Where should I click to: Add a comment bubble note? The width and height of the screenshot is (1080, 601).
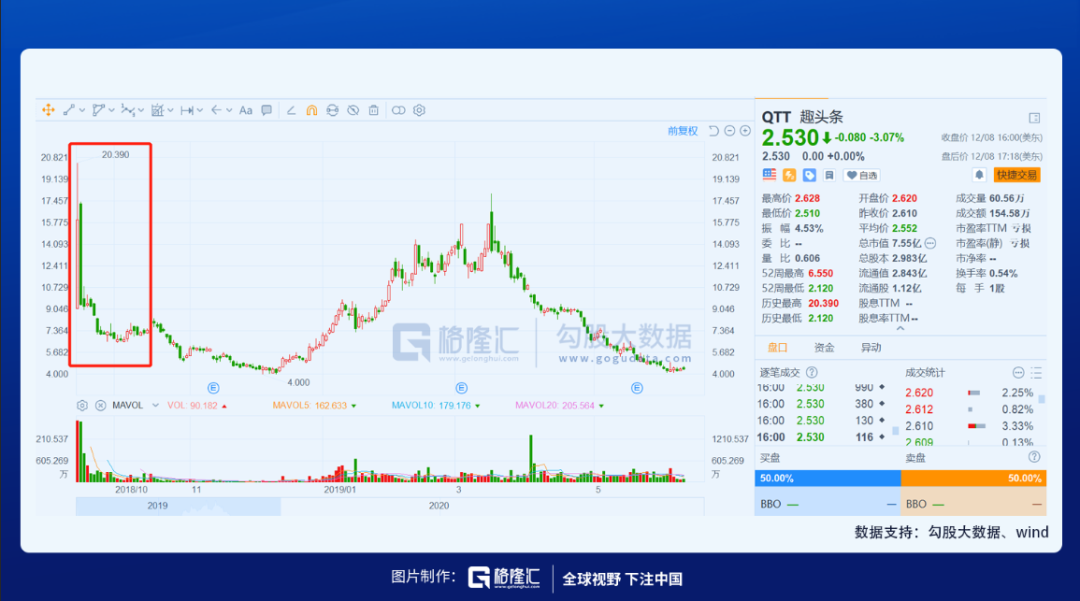pos(267,110)
